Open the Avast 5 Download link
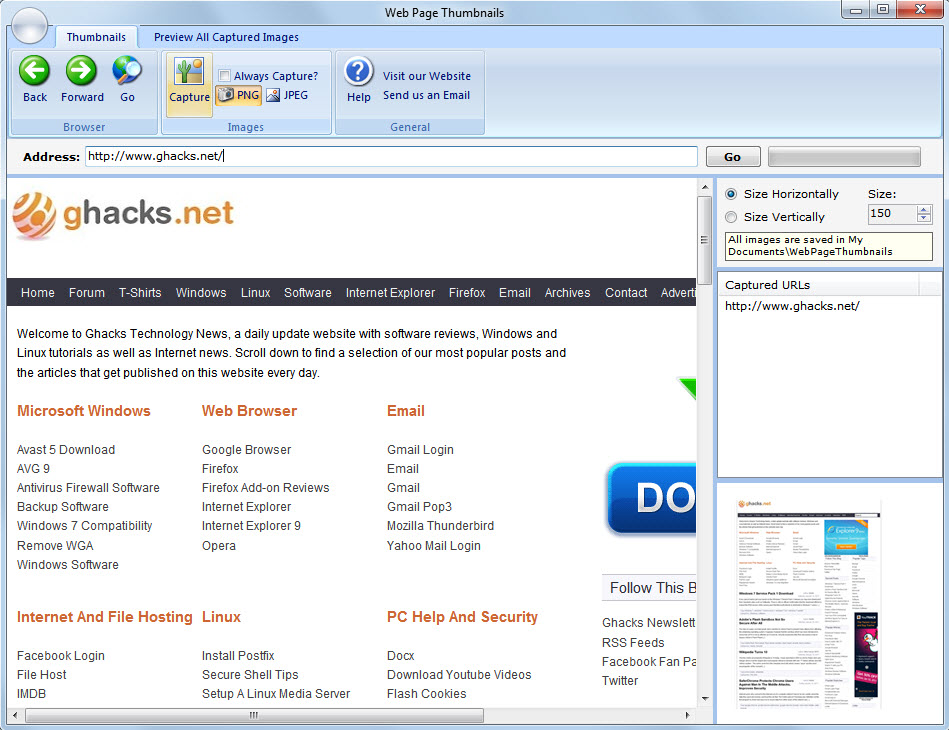 click(x=66, y=450)
